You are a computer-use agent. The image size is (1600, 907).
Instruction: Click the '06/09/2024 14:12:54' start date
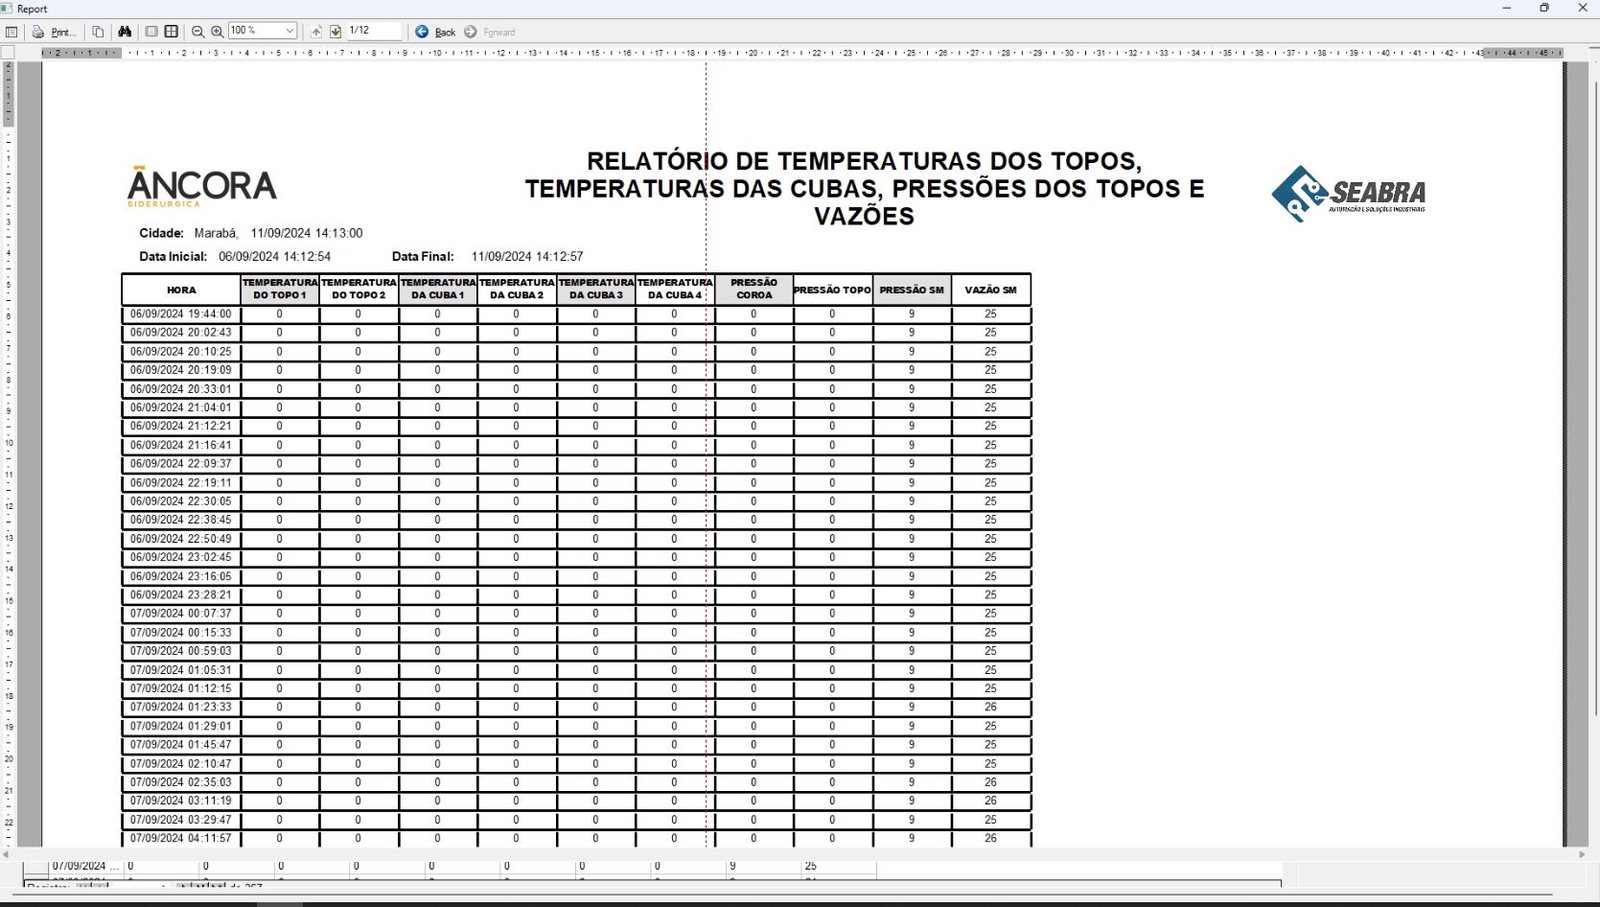pyautogui.click(x=274, y=257)
